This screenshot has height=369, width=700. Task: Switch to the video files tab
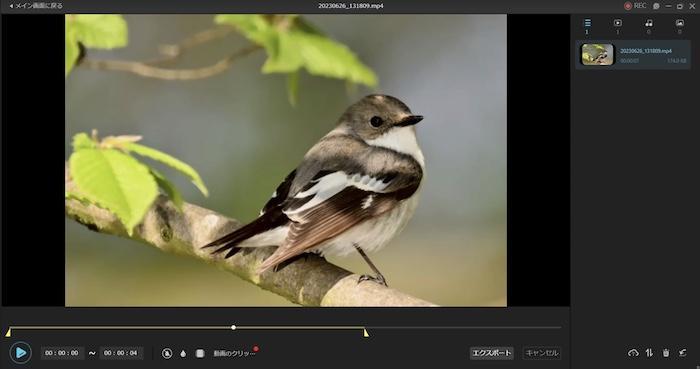pos(618,25)
